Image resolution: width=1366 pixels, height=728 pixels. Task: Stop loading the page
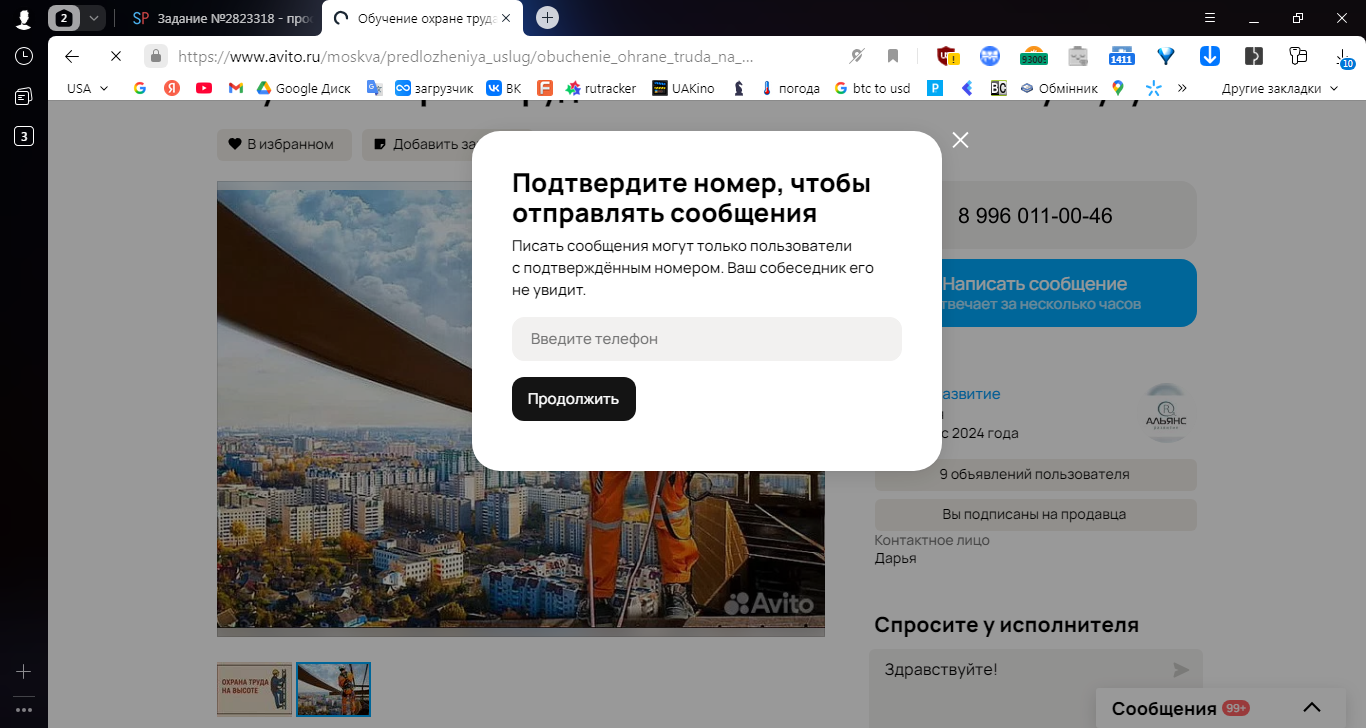(116, 56)
